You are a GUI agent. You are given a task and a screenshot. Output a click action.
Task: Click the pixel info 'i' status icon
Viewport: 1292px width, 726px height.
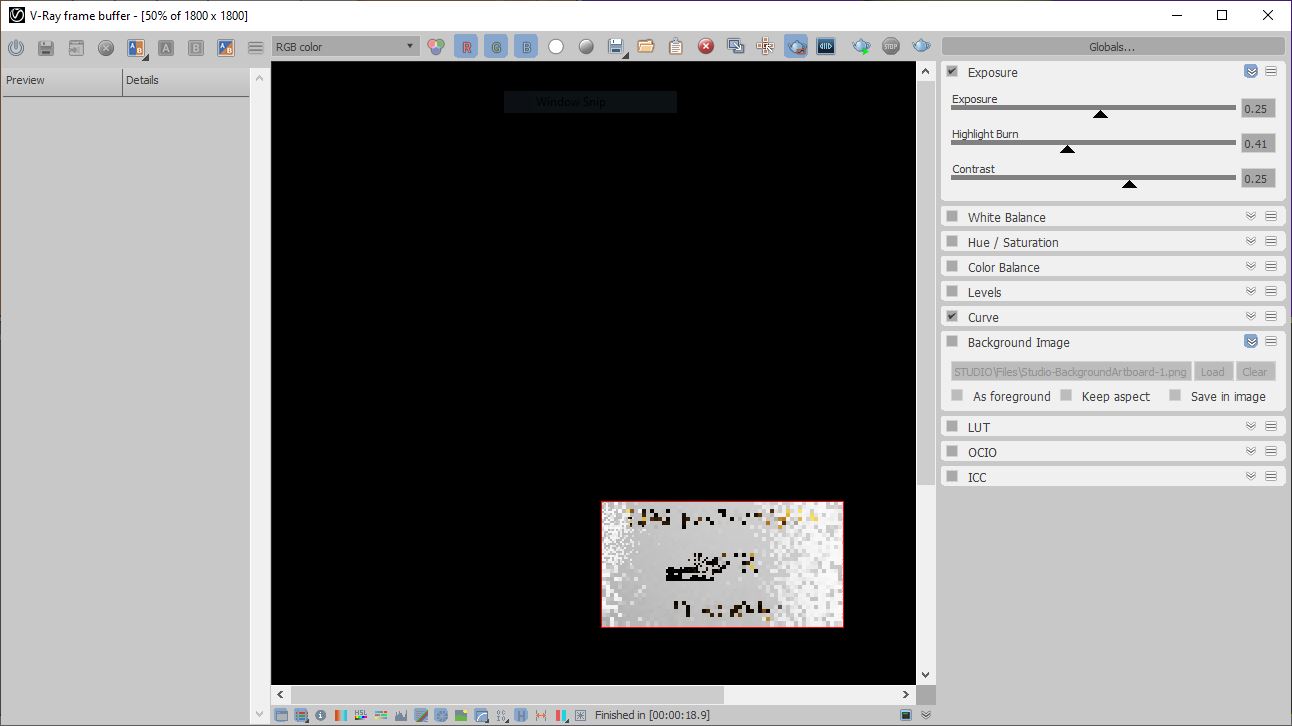(x=321, y=715)
